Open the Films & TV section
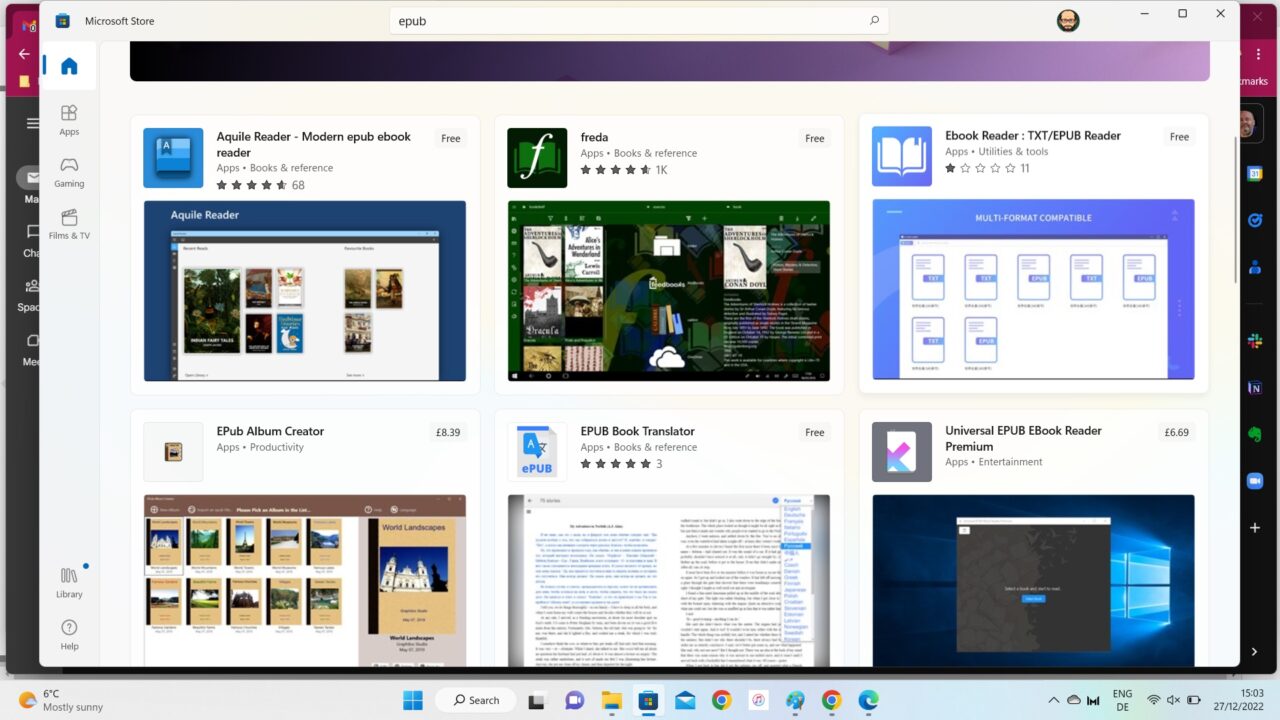Screen dimensions: 1280x720 pos(69,224)
